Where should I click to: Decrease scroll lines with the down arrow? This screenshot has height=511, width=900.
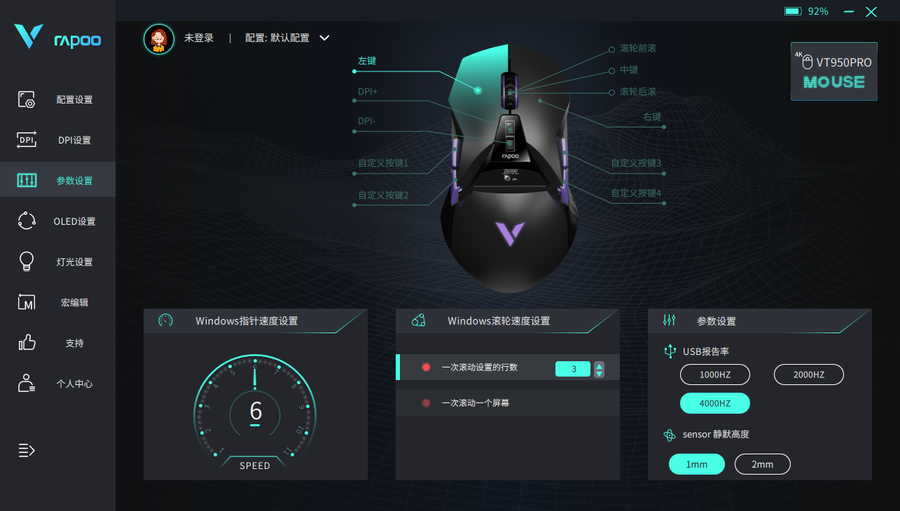[599, 373]
